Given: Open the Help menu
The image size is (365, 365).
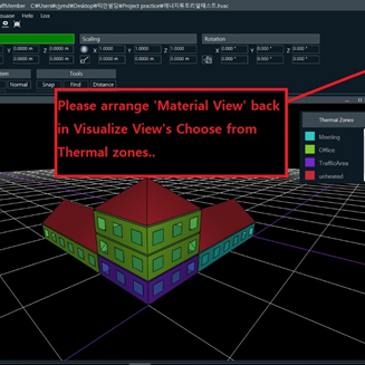Looking at the screenshot, I should (27, 16).
